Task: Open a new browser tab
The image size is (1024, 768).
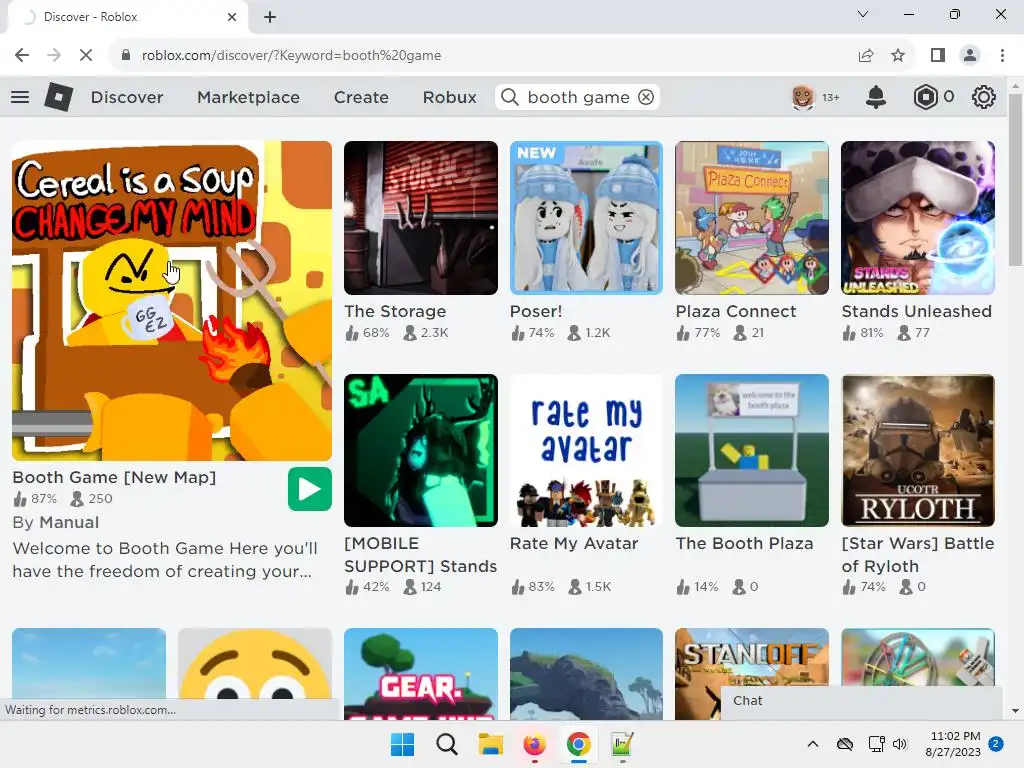Action: click(x=270, y=17)
